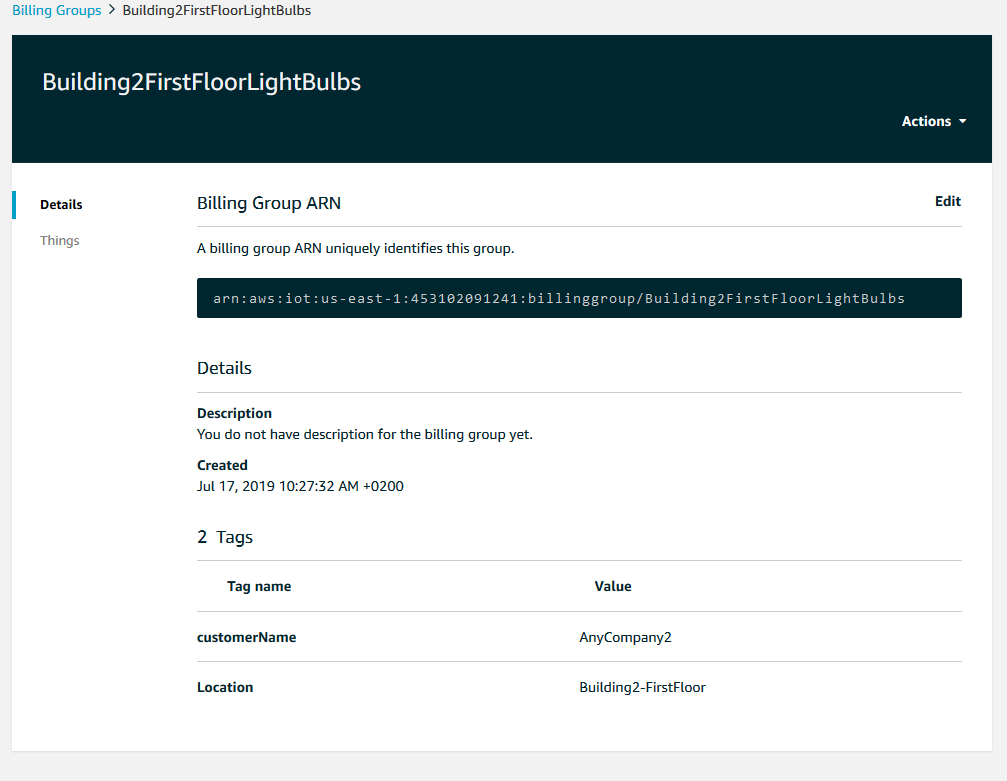Click the AnyCompany2 tag value

coord(625,637)
